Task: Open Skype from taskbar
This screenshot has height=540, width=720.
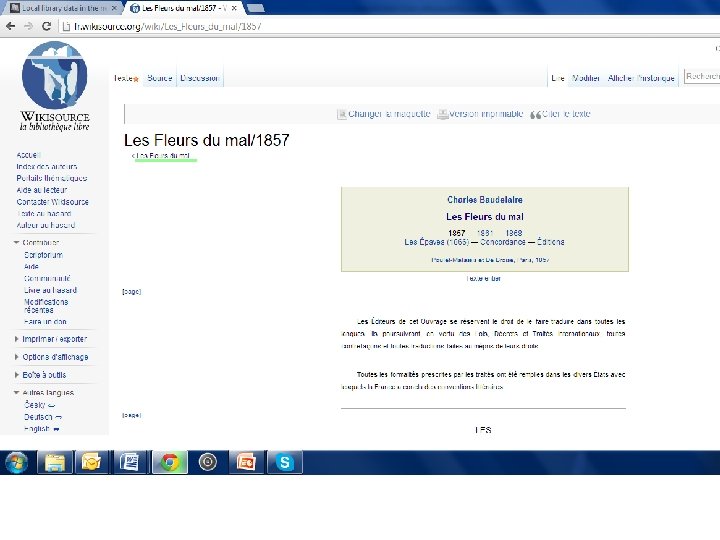Action: click(x=284, y=462)
